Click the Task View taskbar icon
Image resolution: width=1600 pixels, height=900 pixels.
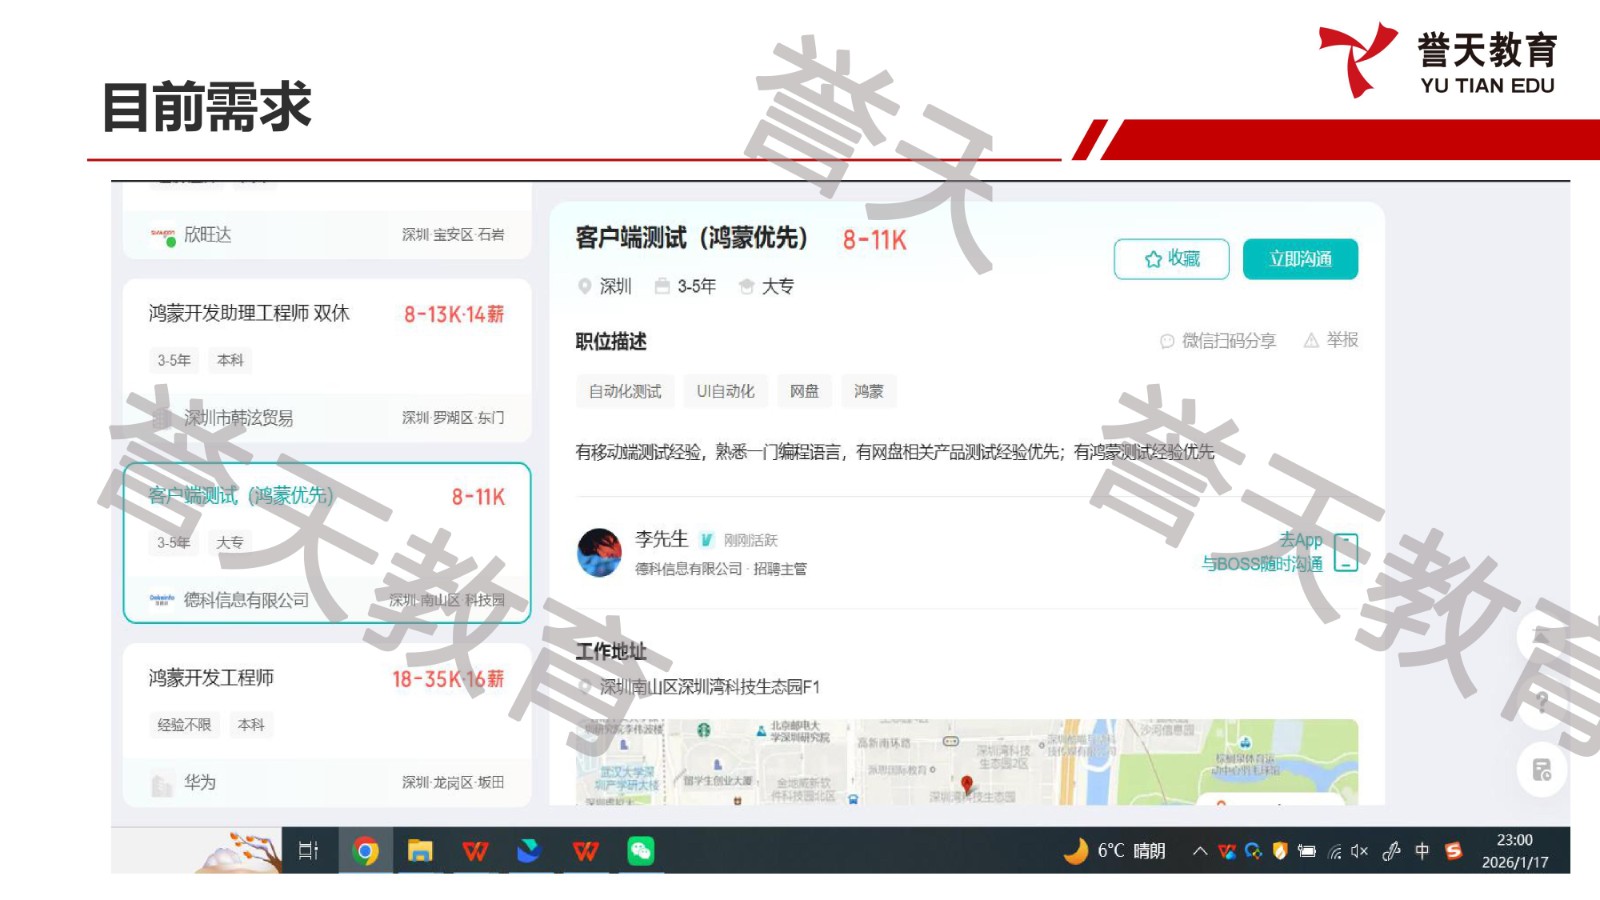[x=309, y=851]
